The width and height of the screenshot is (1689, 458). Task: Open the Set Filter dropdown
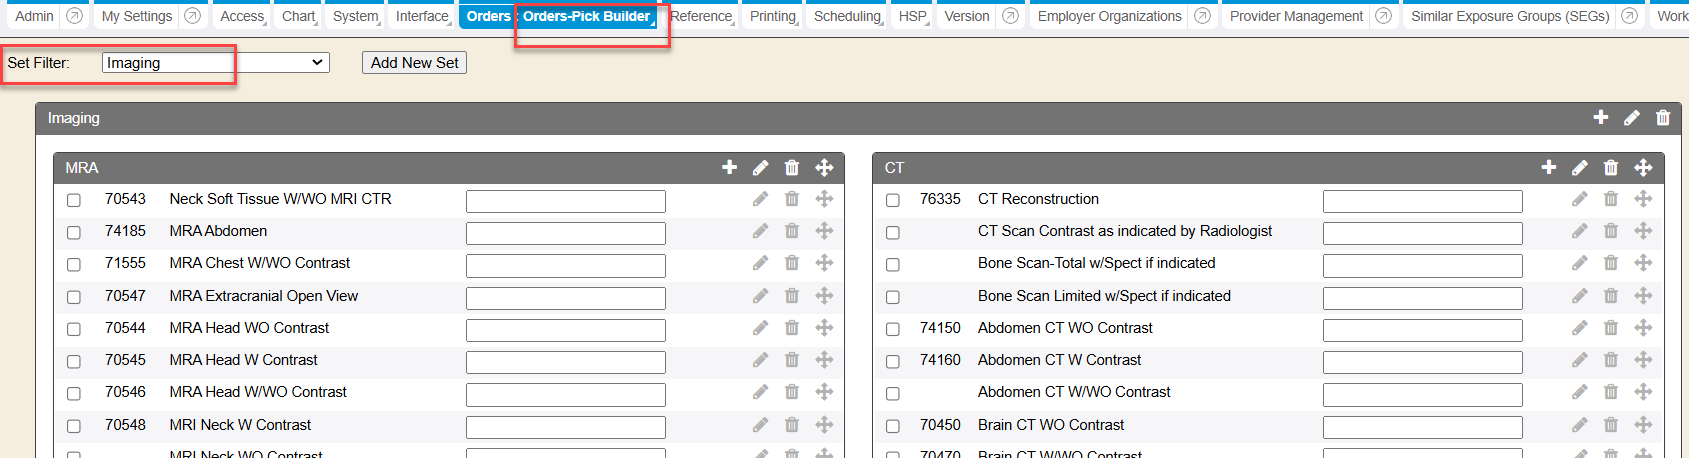pos(216,63)
